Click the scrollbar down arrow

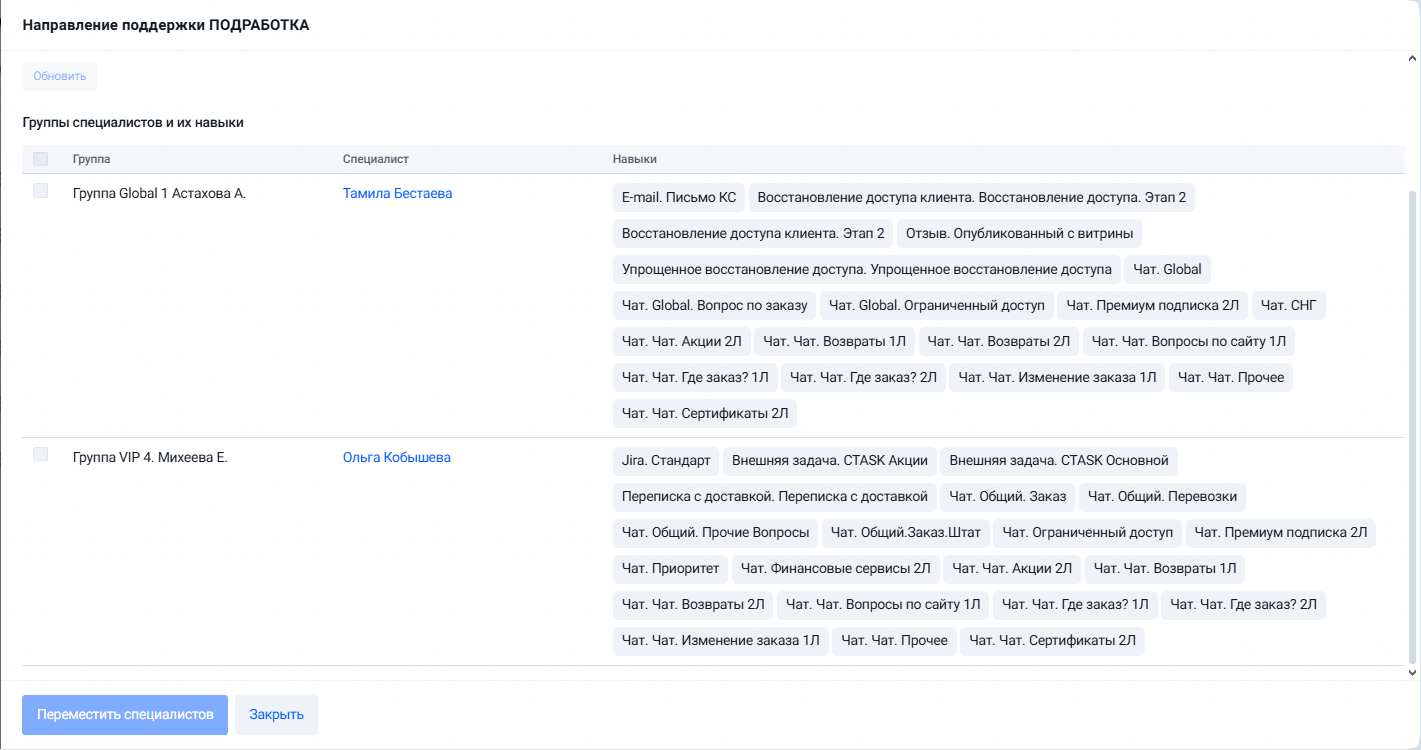(x=1412, y=673)
